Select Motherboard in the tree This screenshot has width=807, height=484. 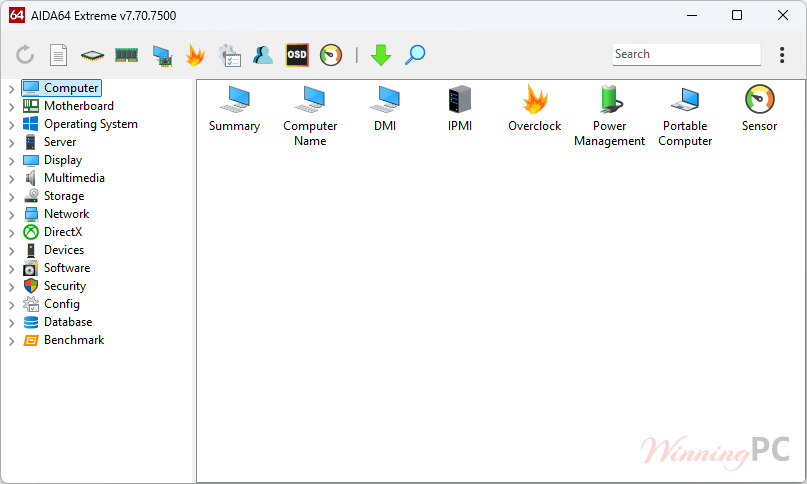click(x=68, y=106)
